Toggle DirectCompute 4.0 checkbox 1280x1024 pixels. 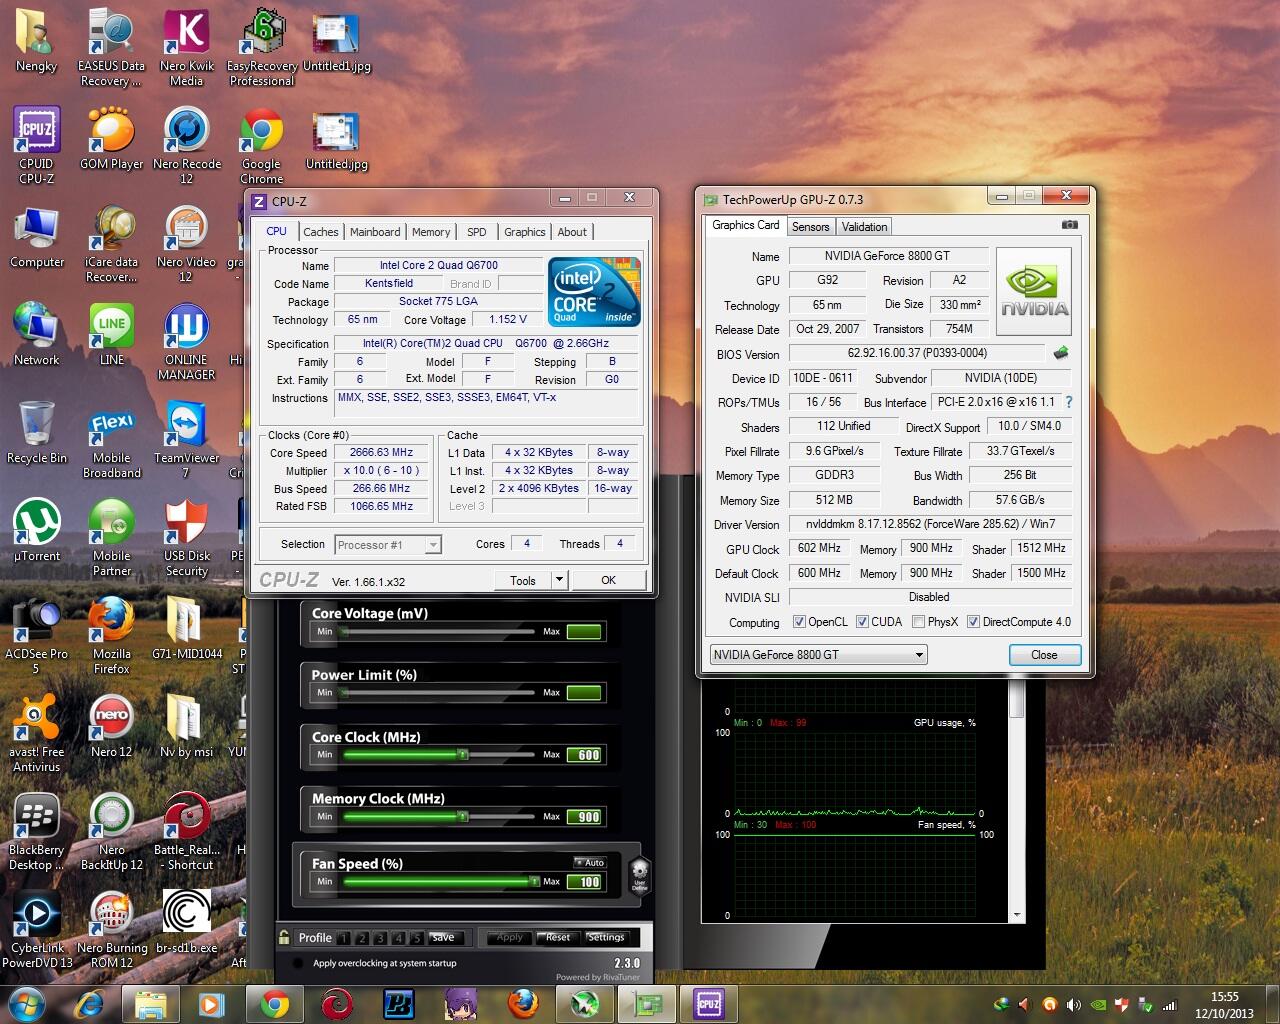coord(973,622)
